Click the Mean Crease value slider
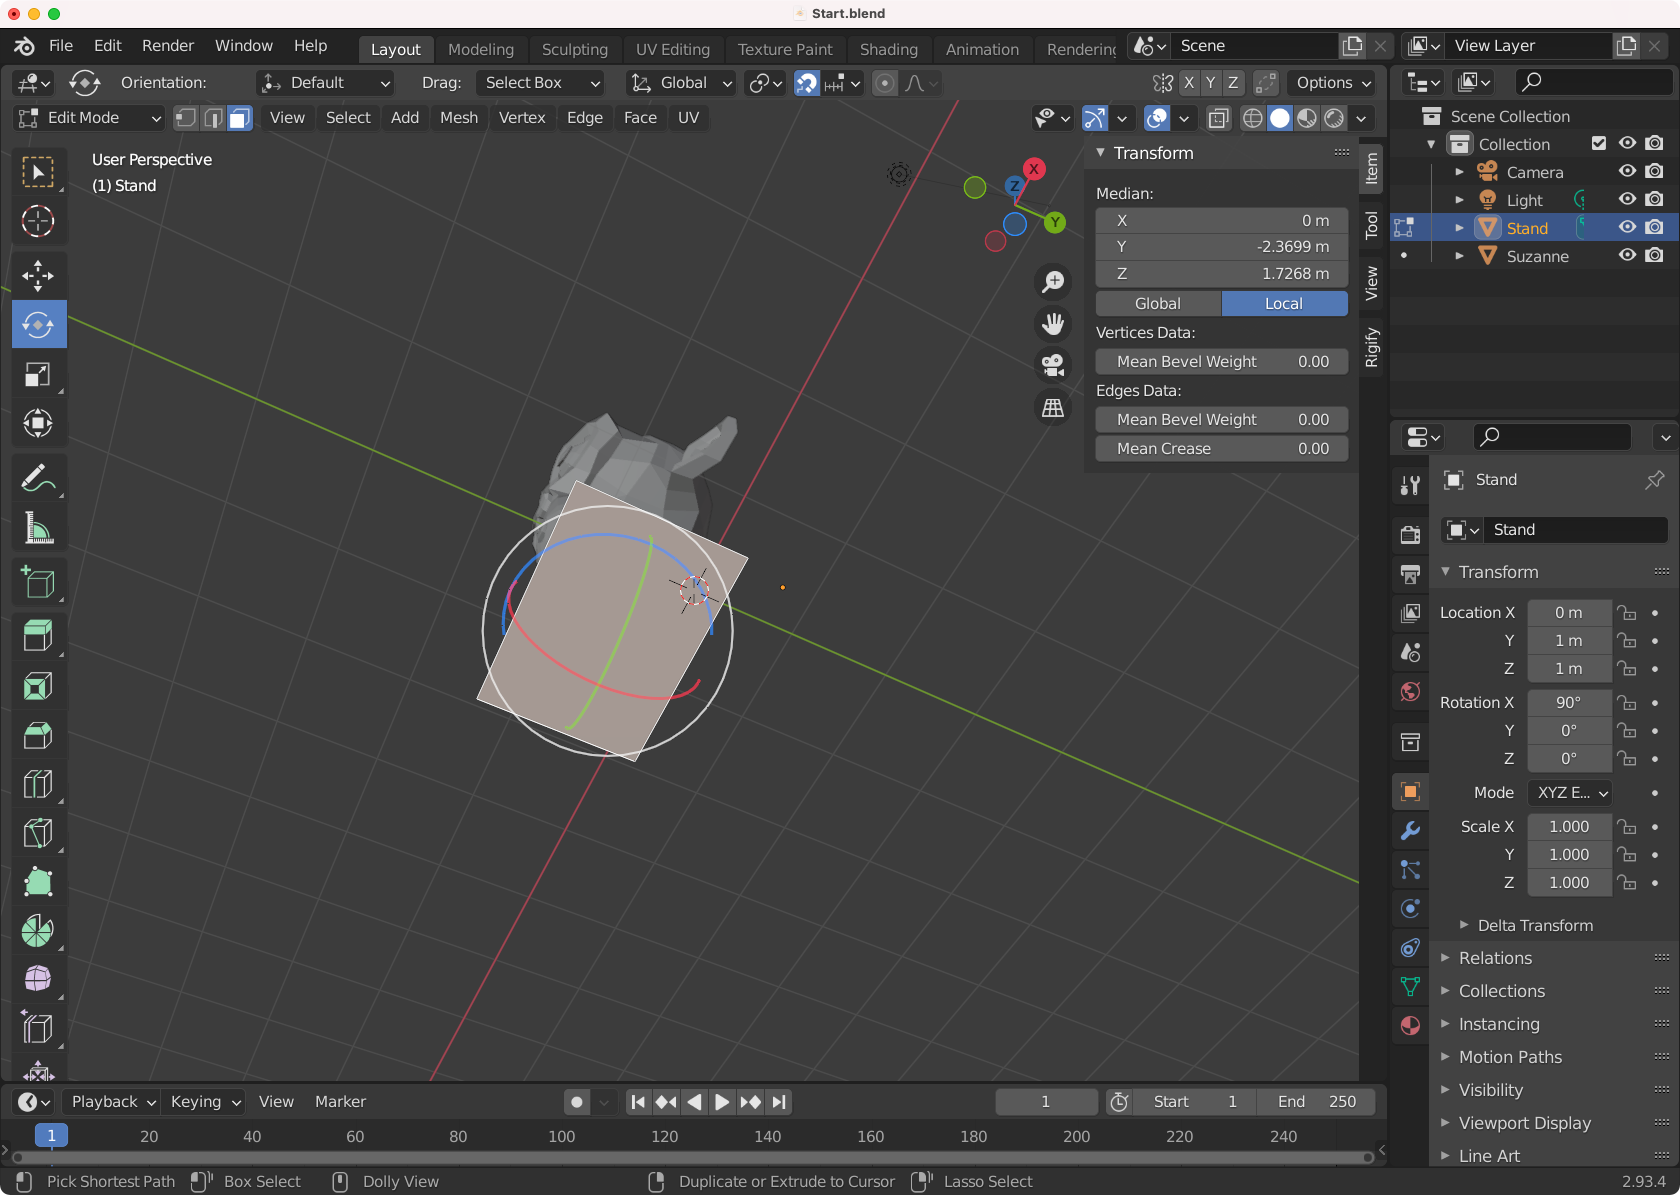Image resolution: width=1680 pixels, height=1195 pixels. coord(1221,449)
